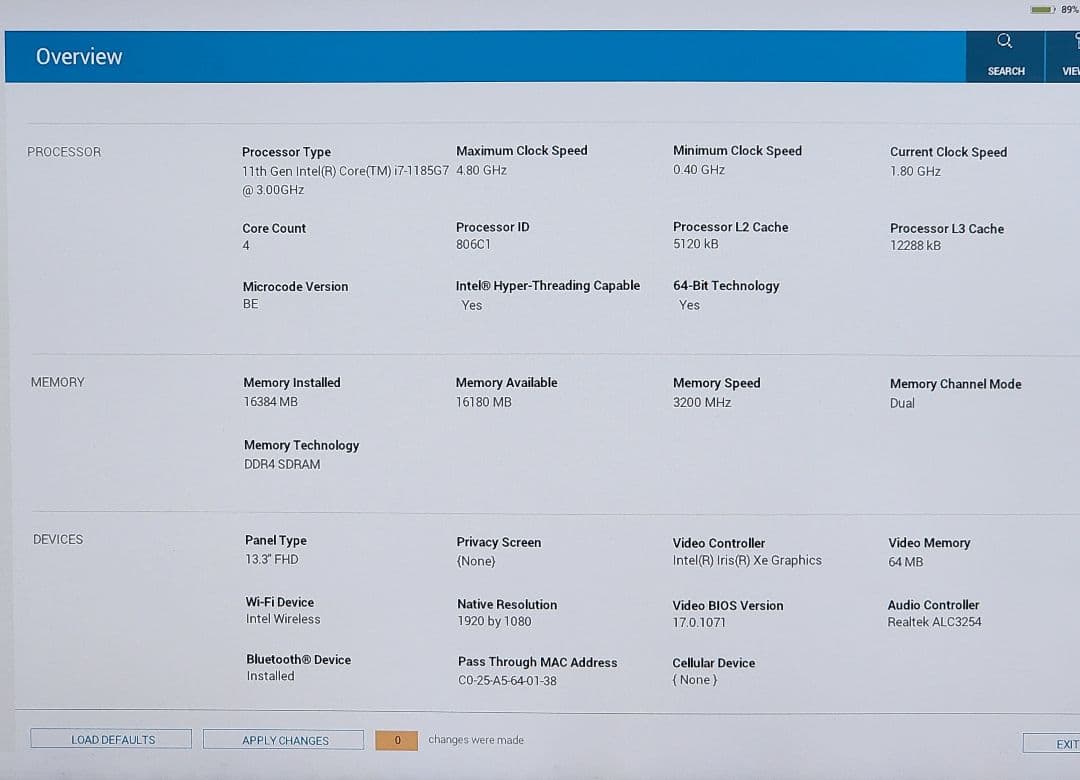Select the Video Controller Iris Xe entry
The image size is (1080, 780).
click(x=747, y=561)
